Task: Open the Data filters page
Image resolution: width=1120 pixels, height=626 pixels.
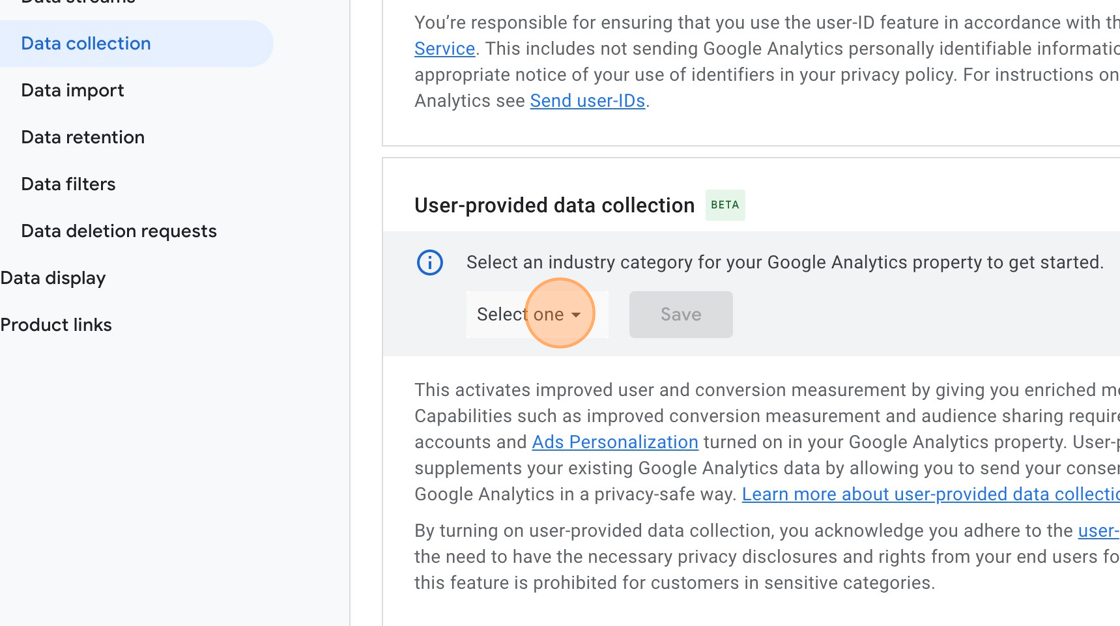Action: pyautogui.click(x=68, y=184)
